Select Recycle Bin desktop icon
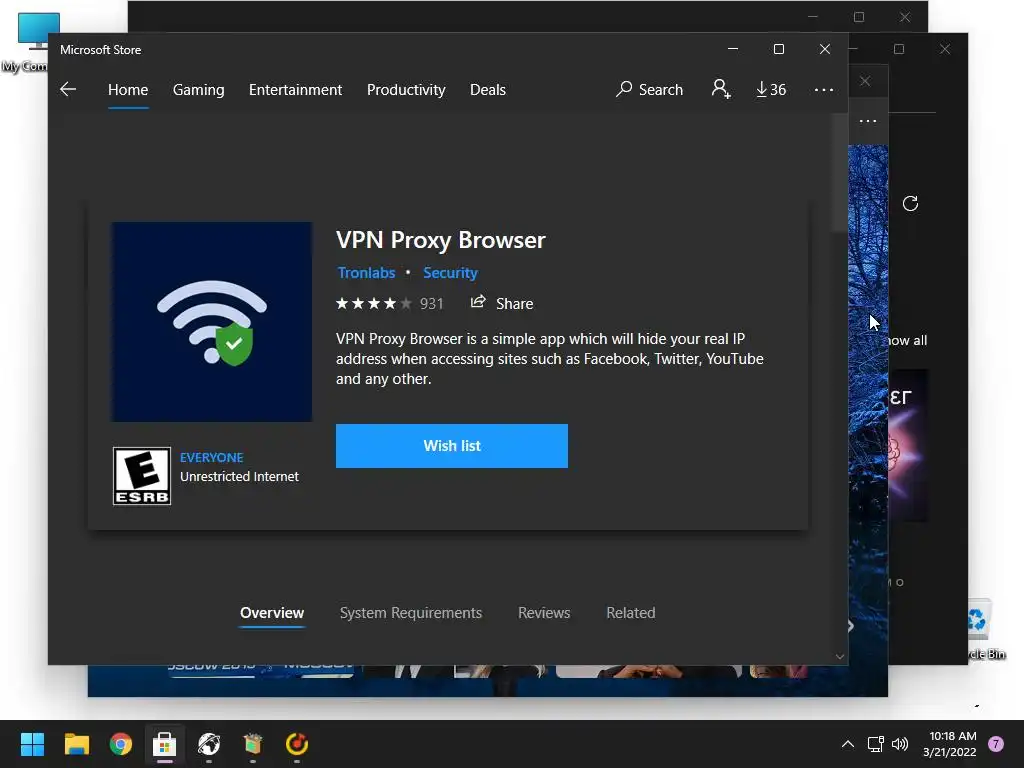 click(x=986, y=628)
